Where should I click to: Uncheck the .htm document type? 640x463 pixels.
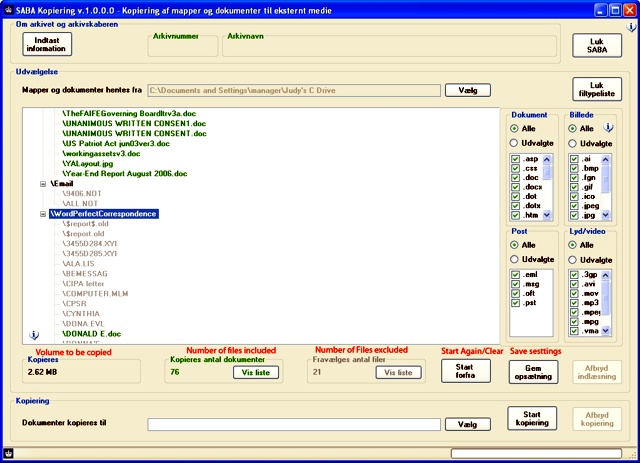pyautogui.click(x=516, y=215)
